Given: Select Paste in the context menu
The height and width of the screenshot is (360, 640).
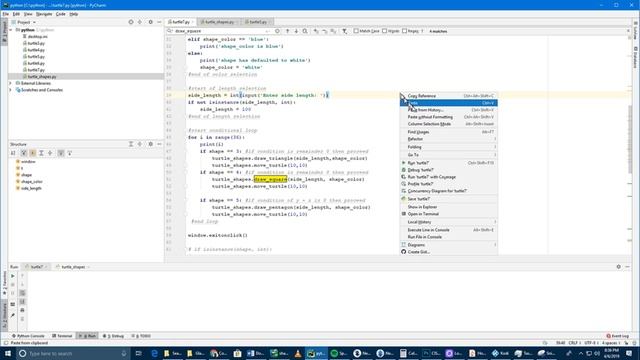Looking at the screenshot, I should click(x=449, y=103).
